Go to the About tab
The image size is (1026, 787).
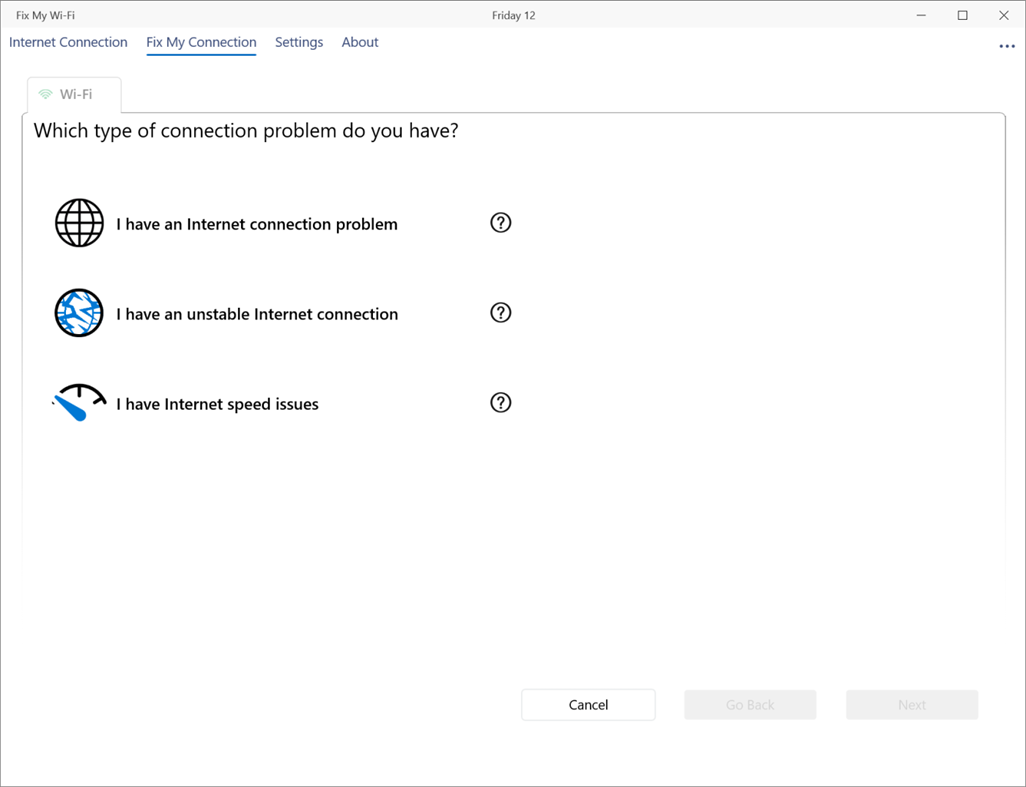[x=360, y=42]
